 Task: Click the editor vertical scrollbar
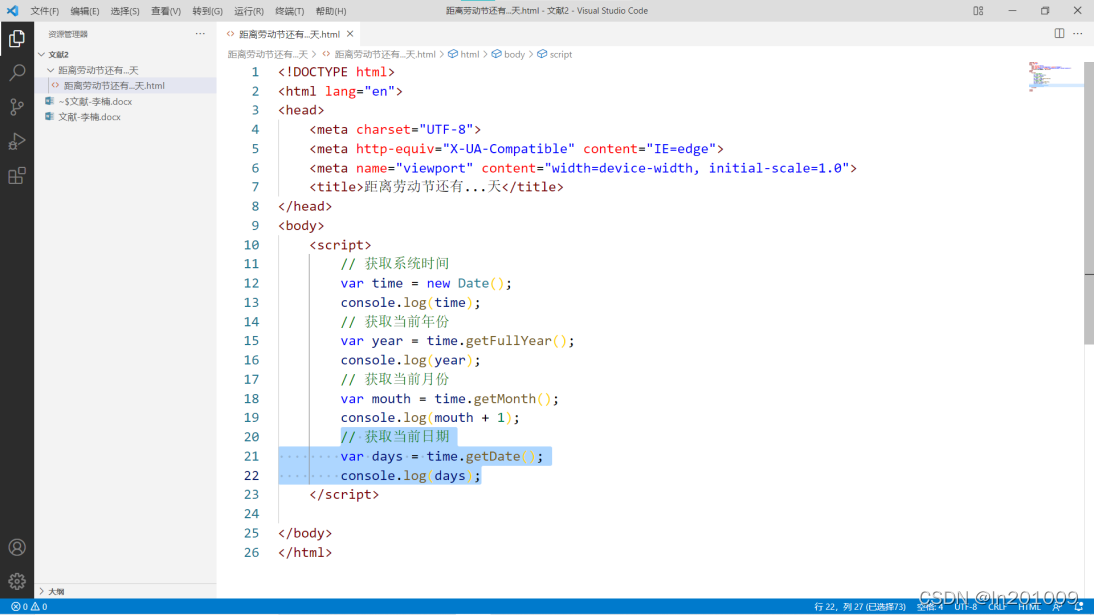tap(1089, 202)
